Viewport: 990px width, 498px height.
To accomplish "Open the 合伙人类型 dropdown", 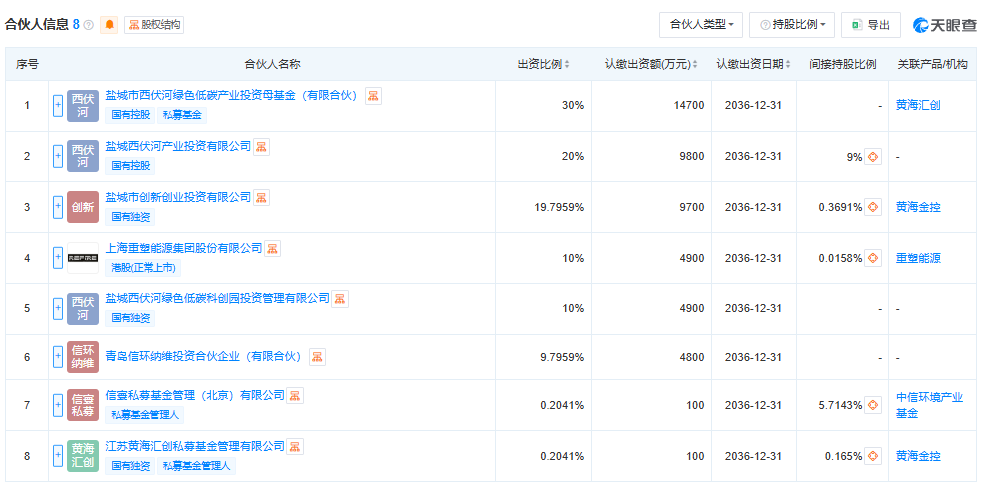I will 701,25.
